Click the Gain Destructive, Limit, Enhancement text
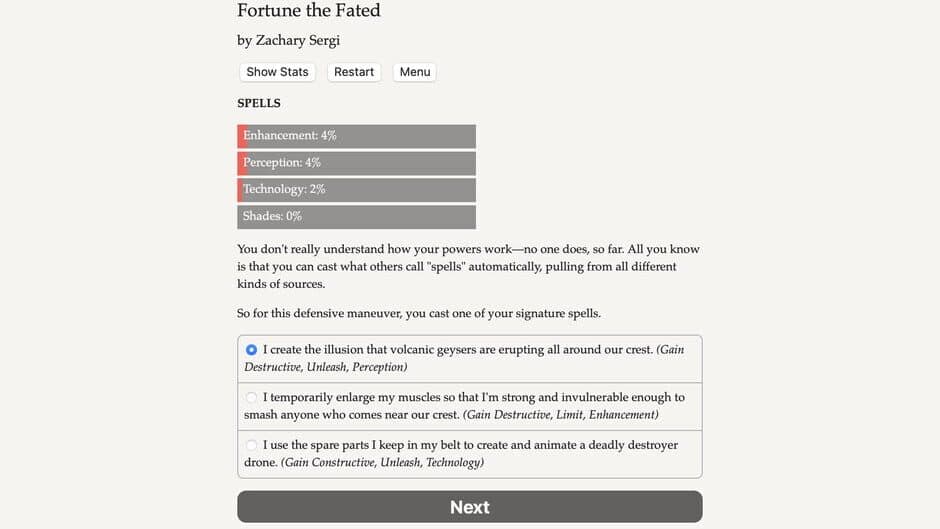The height and width of the screenshot is (529, 940). (x=560, y=414)
